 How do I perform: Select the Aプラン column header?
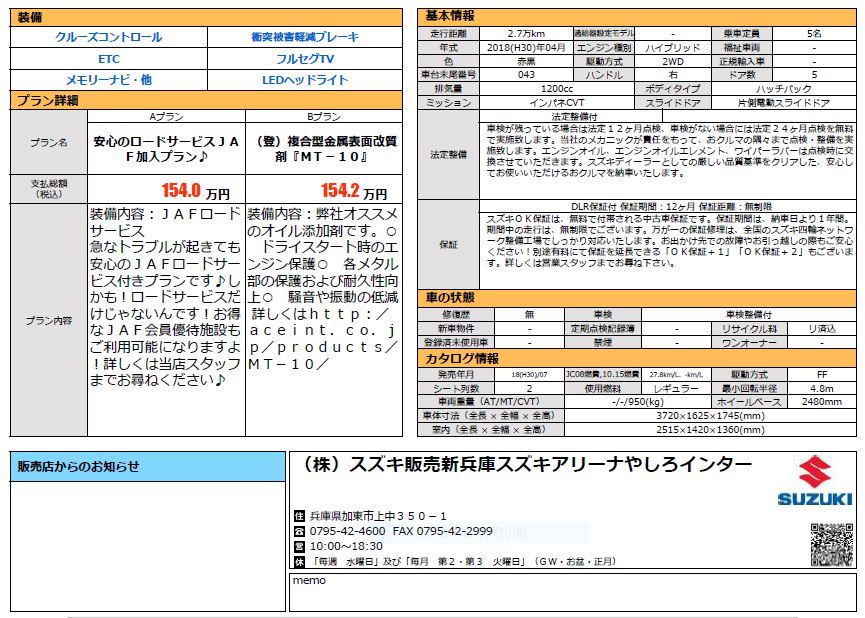coord(166,117)
